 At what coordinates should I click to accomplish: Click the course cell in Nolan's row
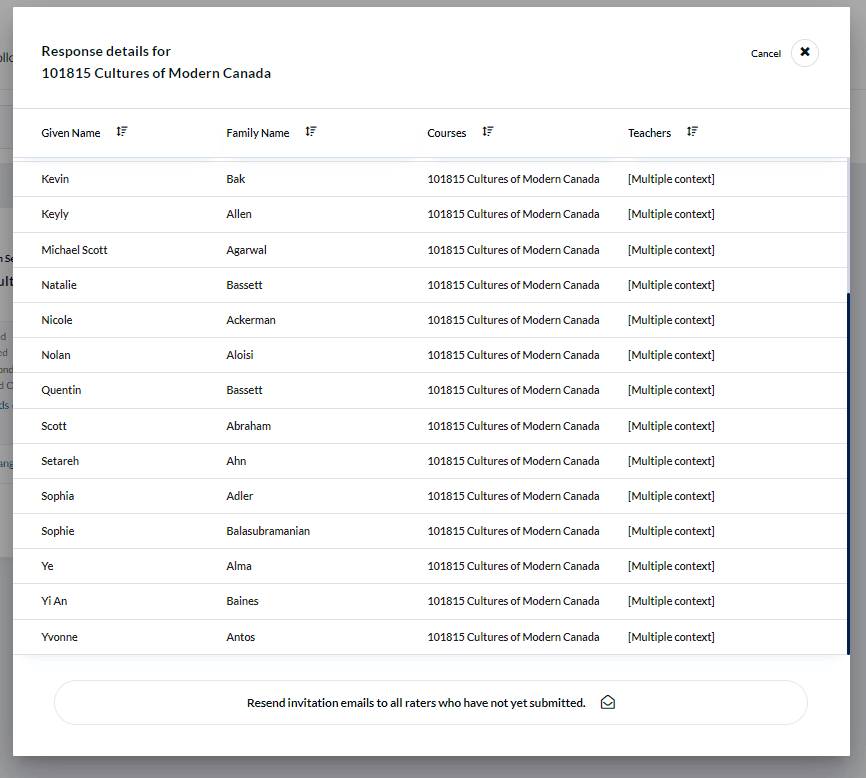point(513,355)
